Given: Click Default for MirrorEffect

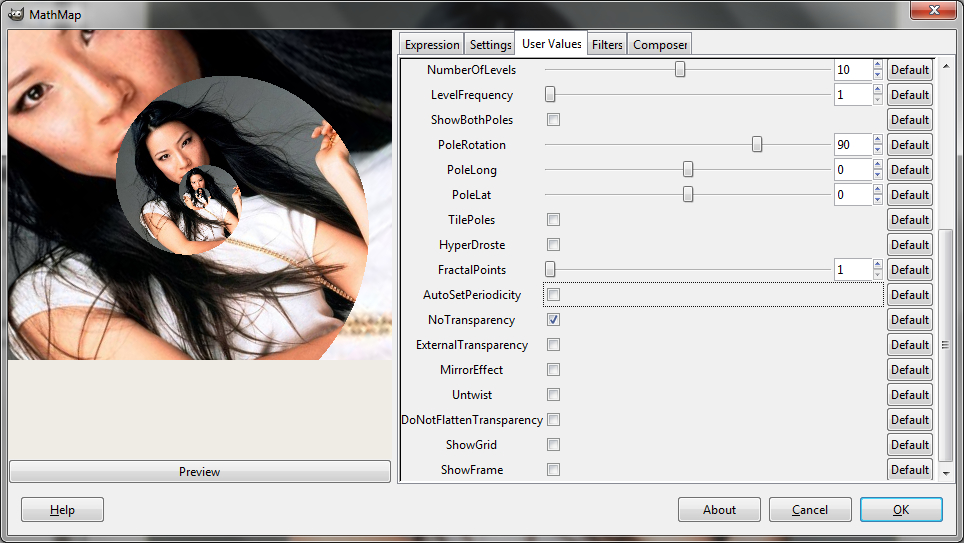Looking at the screenshot, I should click(x=909, y=370).
